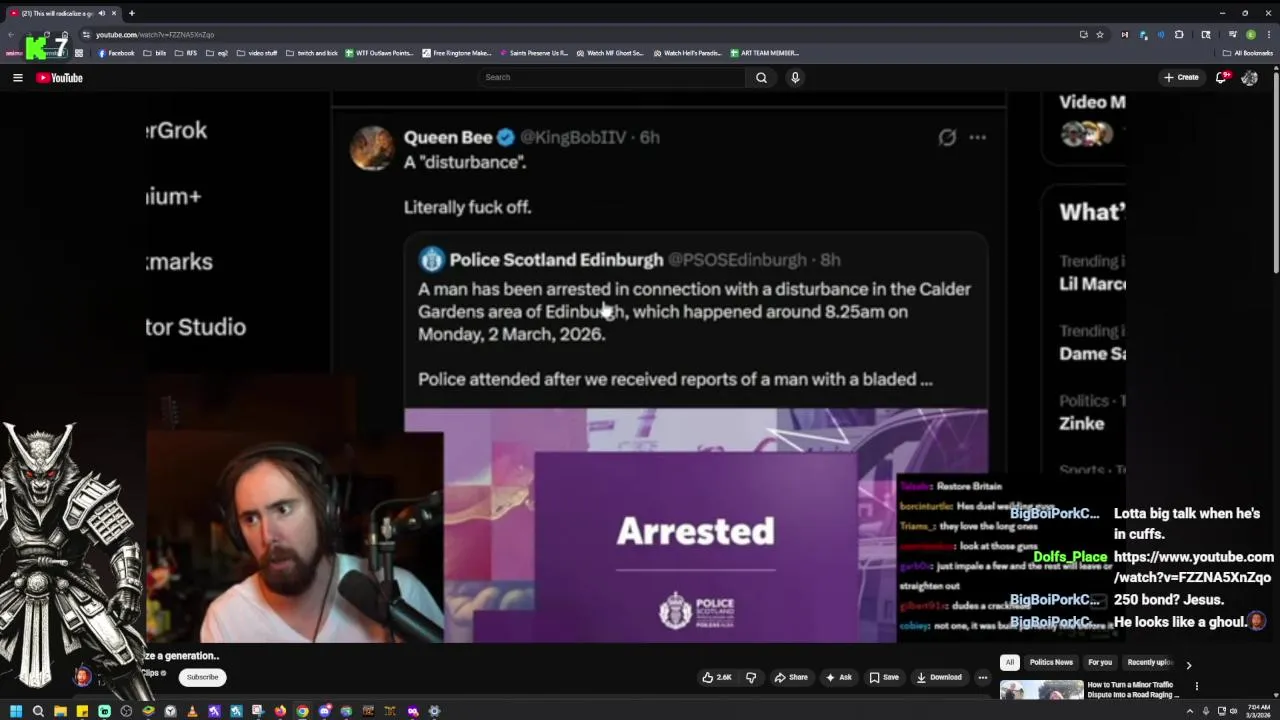Open the video stuff bookmark folder
The image size is (1280, 720).
coord(257,53)
